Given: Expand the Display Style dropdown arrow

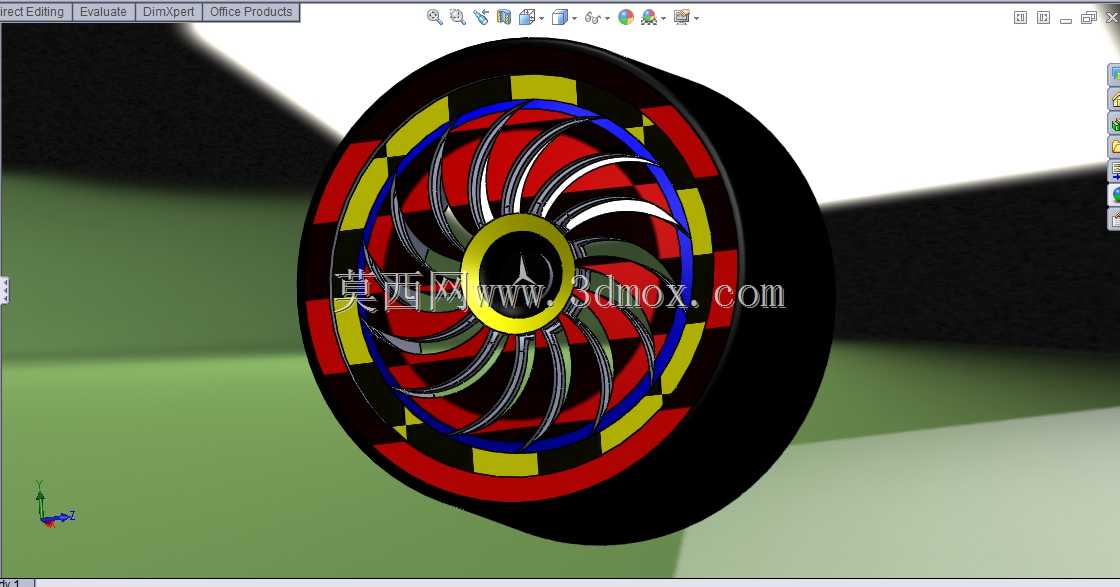Looking at the screenshot, I should (x=574, y=18).
